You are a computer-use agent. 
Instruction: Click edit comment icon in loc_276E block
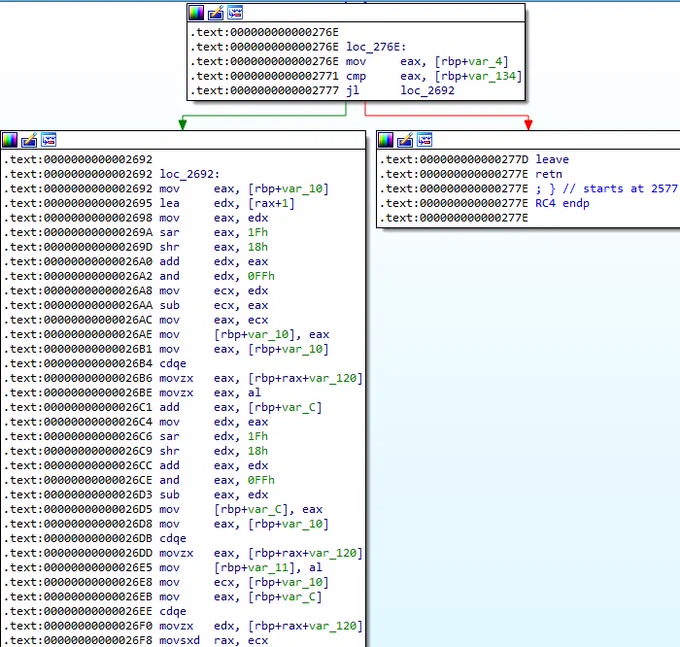(216, 13)
